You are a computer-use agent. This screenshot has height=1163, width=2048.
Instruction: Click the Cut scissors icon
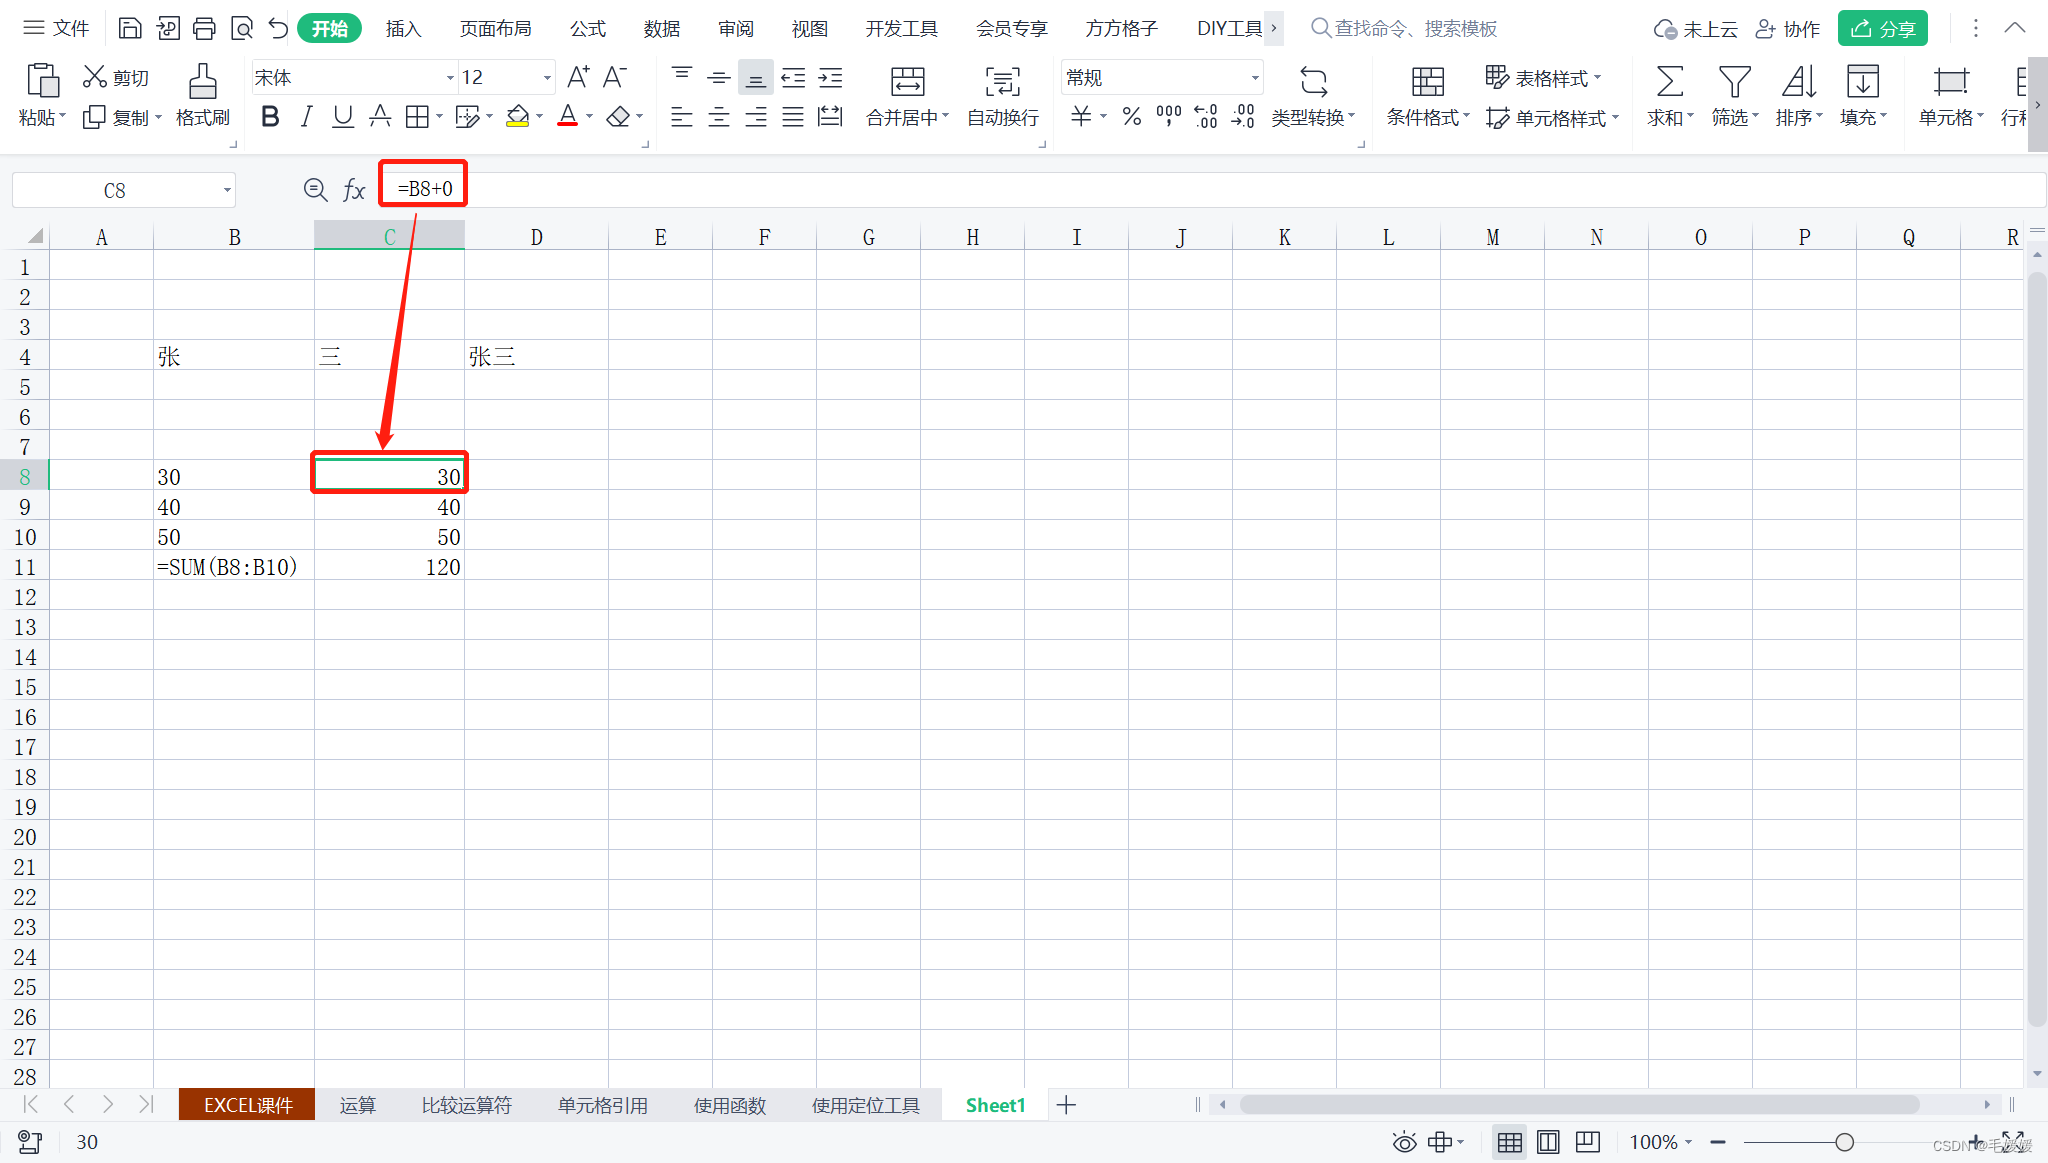pyautogui.click(x=95, y=77)
